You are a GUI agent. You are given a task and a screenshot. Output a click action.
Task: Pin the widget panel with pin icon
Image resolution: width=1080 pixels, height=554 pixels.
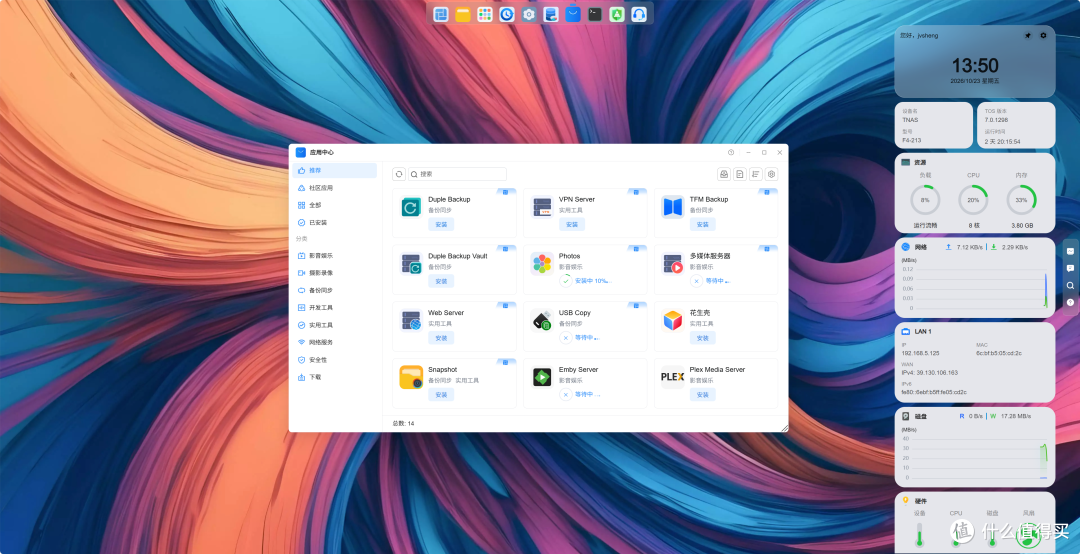(1028, 35)
